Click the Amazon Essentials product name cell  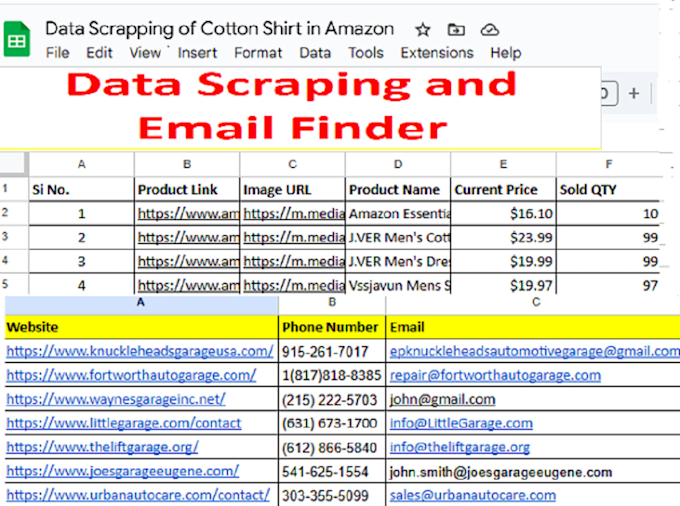coord(398,213)
